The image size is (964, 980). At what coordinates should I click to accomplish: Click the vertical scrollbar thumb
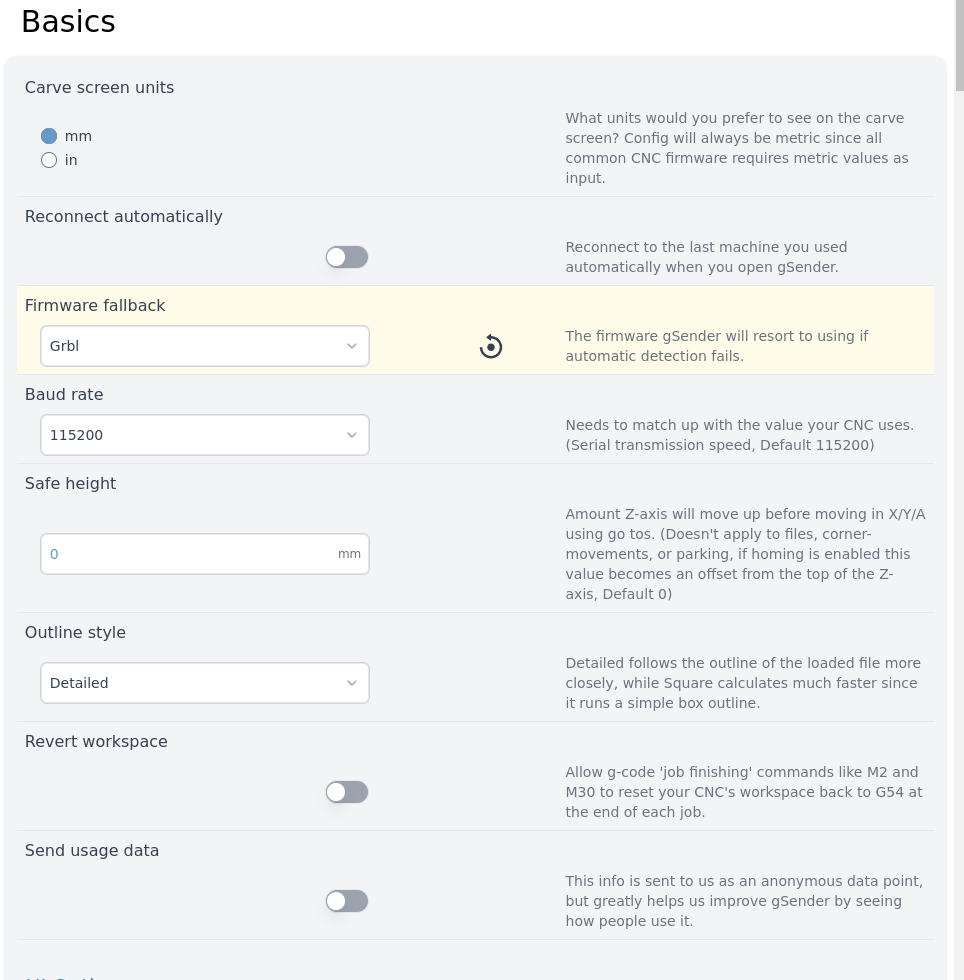tap(959, 45)
